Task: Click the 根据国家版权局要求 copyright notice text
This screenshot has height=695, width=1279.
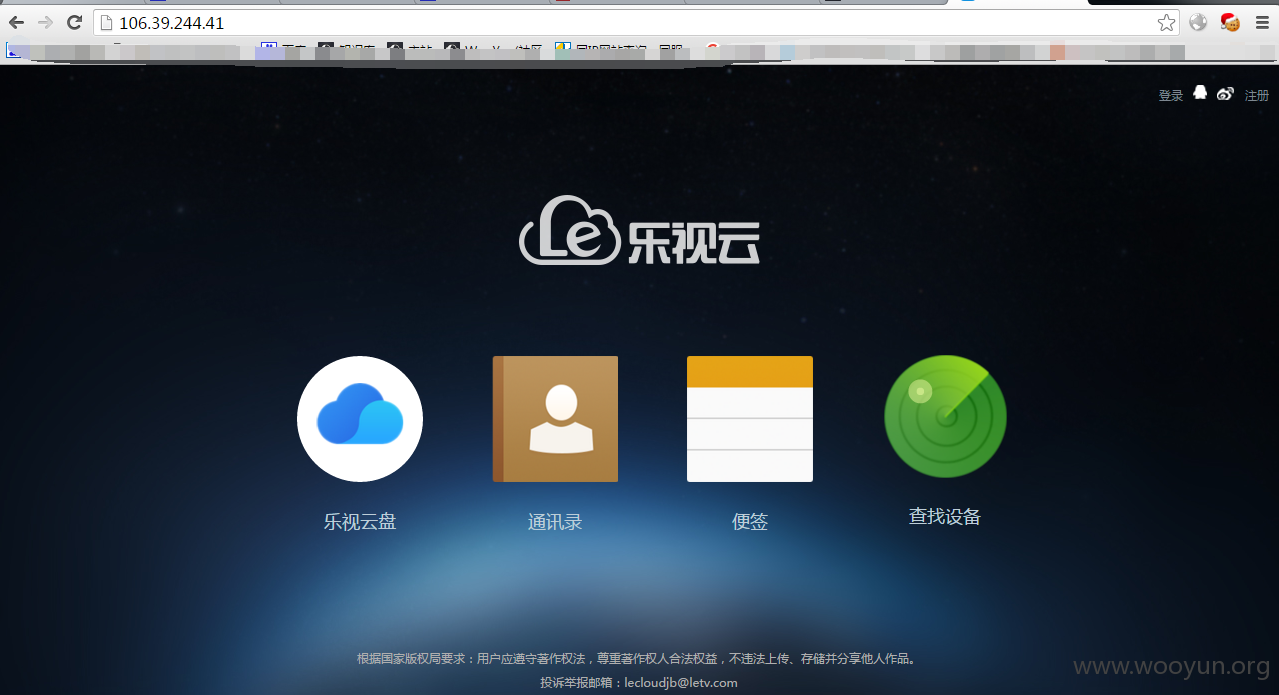Action: tap(638, 658)
